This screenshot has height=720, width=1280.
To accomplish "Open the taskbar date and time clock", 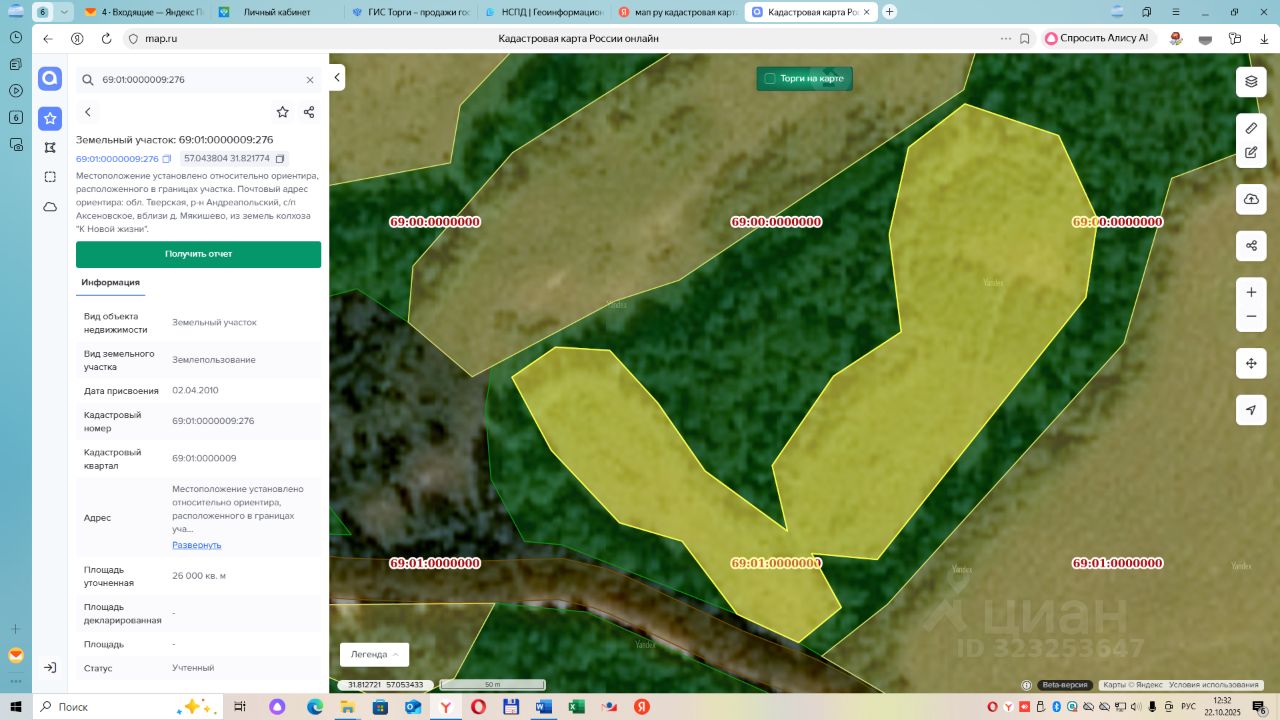I will tap(1222, 706).
